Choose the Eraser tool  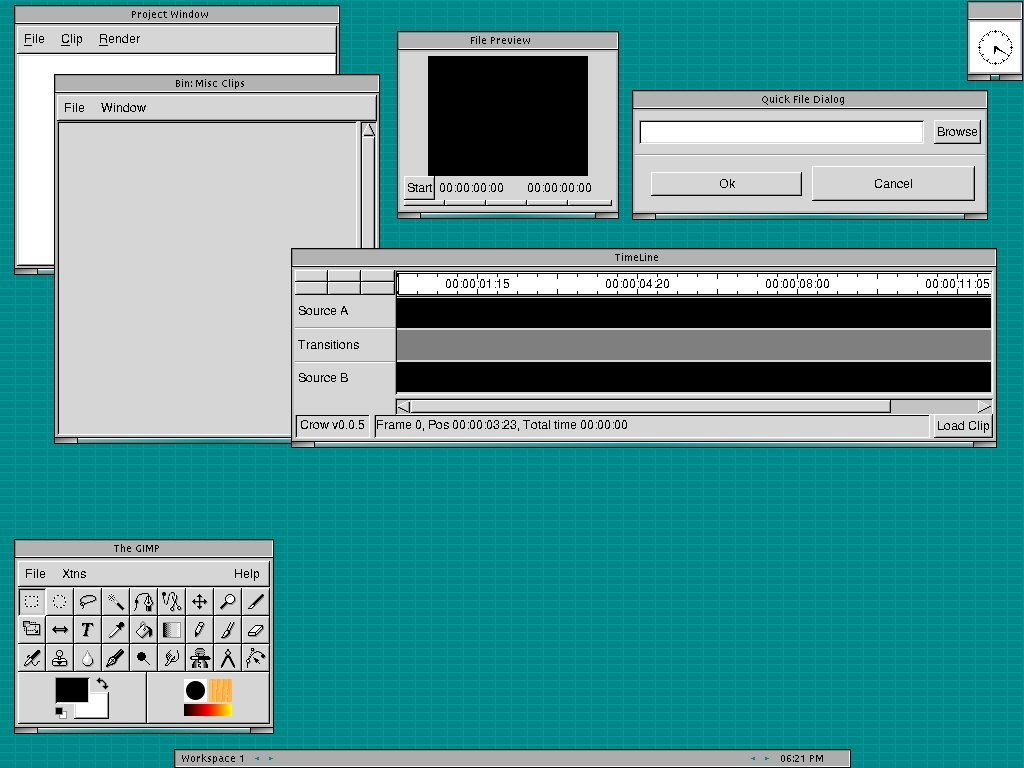pyautogui.click(x=256, y=629)
